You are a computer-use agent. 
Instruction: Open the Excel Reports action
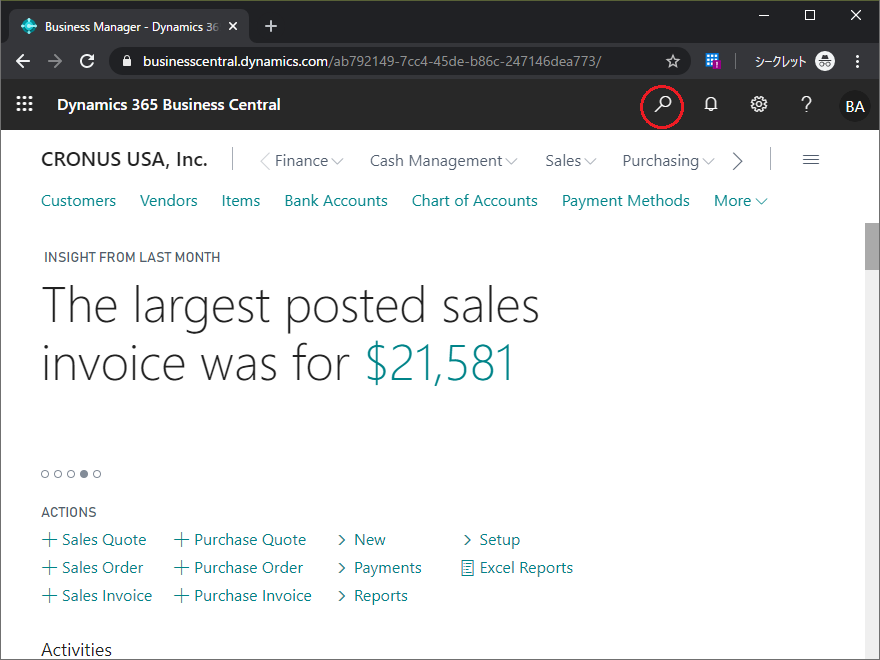[x=517, y=568]
